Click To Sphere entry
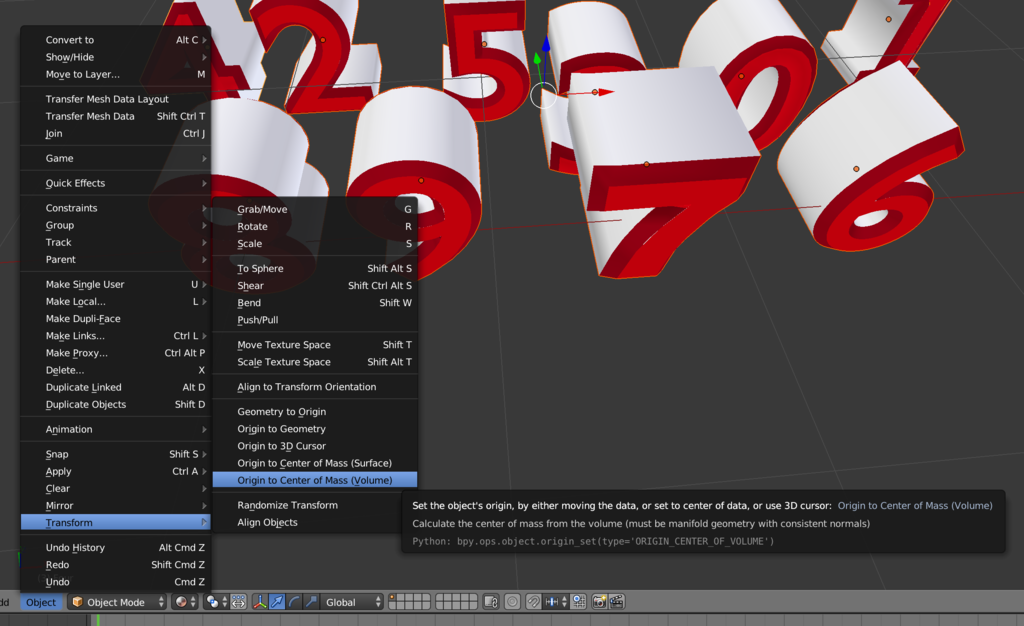The width and height of the screenshot is (1024, 626). (315, 268)
